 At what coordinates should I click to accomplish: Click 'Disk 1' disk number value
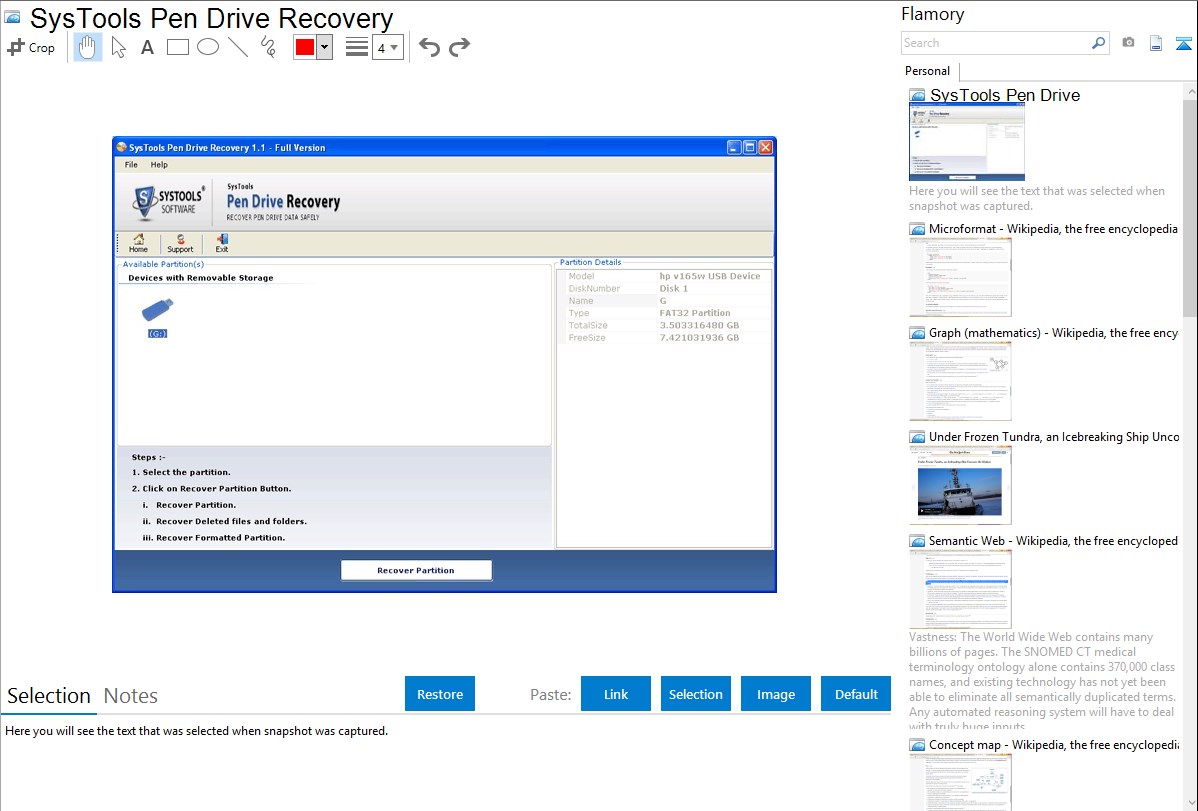(673, 288)
